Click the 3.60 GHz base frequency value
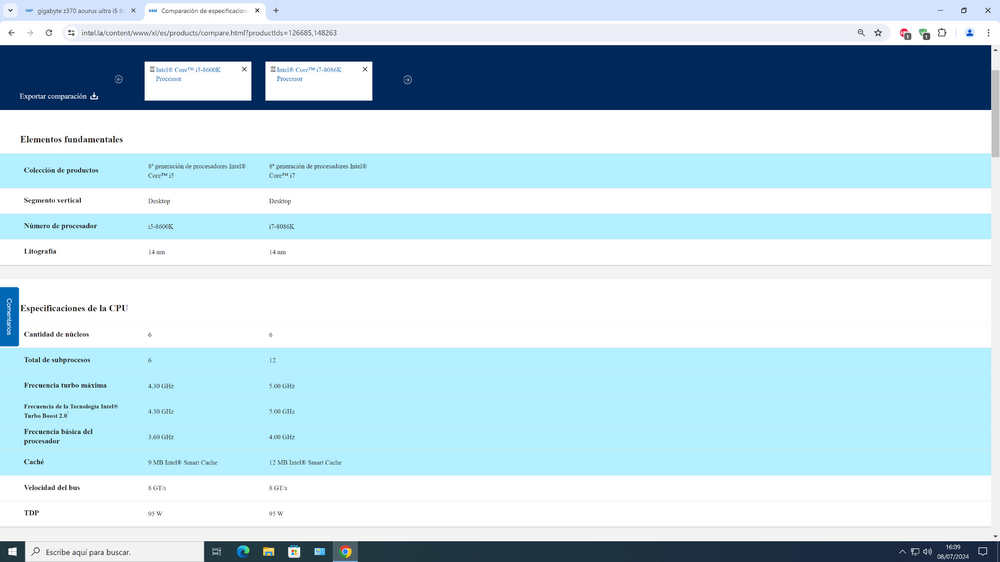 click(x=161, y=437)
